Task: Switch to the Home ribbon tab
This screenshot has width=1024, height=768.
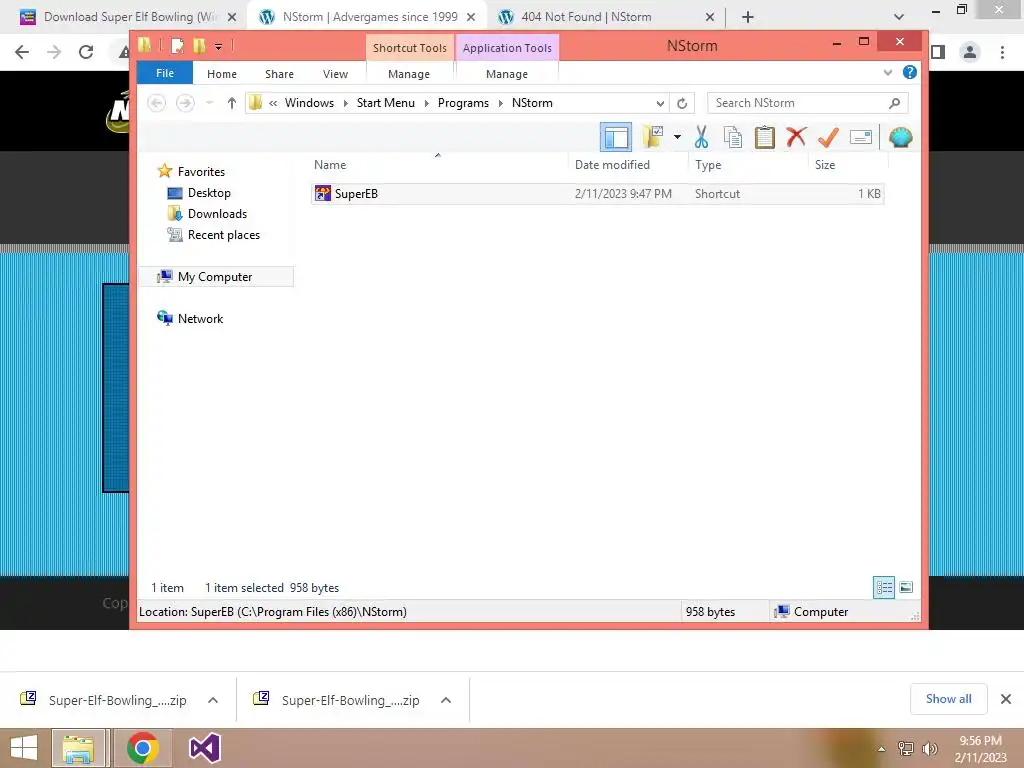Action: (222, 74)
